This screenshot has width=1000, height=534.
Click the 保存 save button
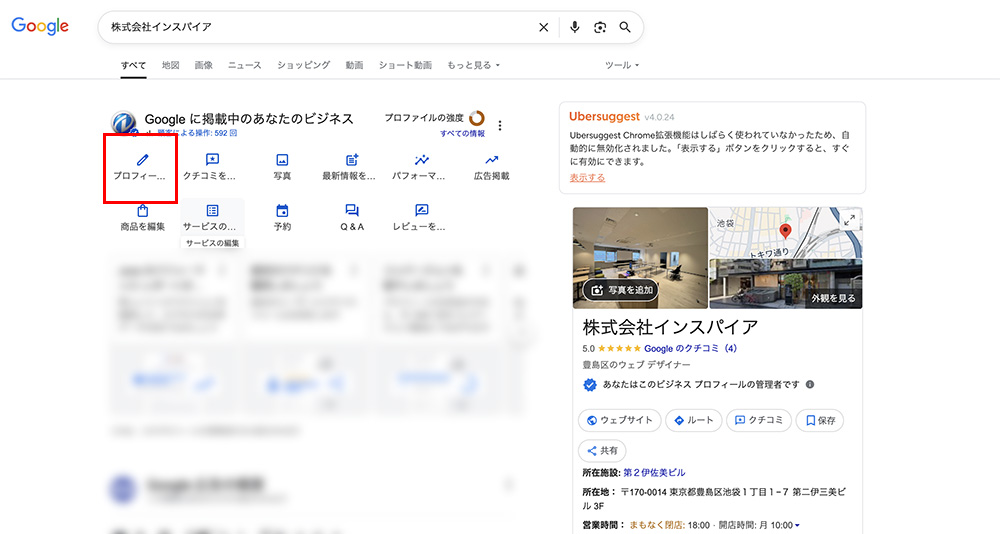pyautogui.click(x=820, y=420)
